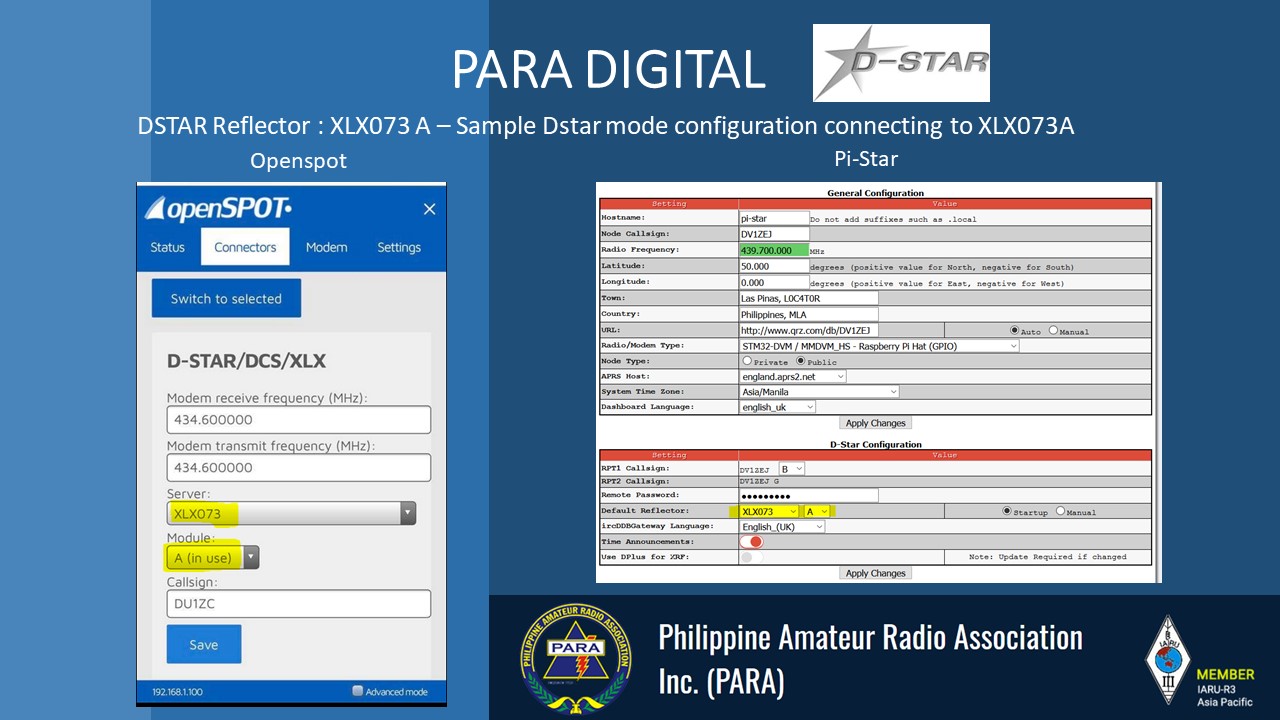Open the APRS Host dropdown
Image resolution: width=1280 pixels, height=720 pixels.
[793, 377]
